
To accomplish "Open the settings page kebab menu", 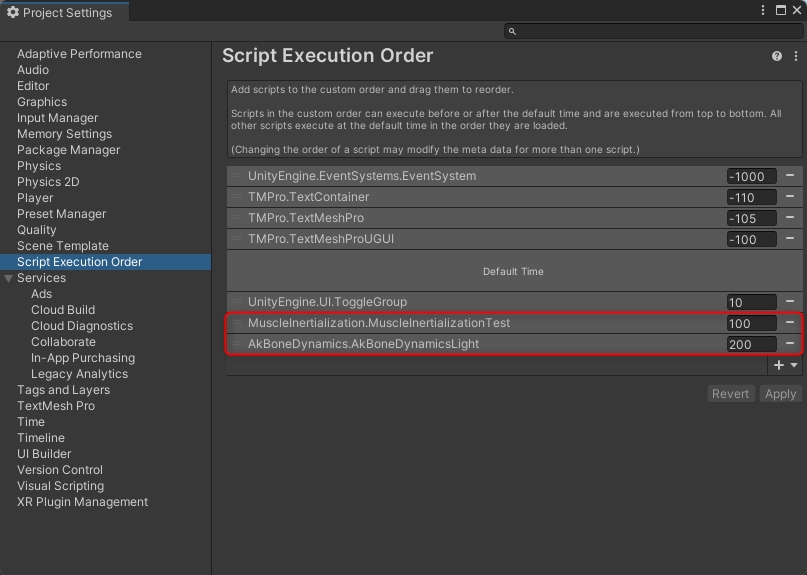I will coord(796,56).
